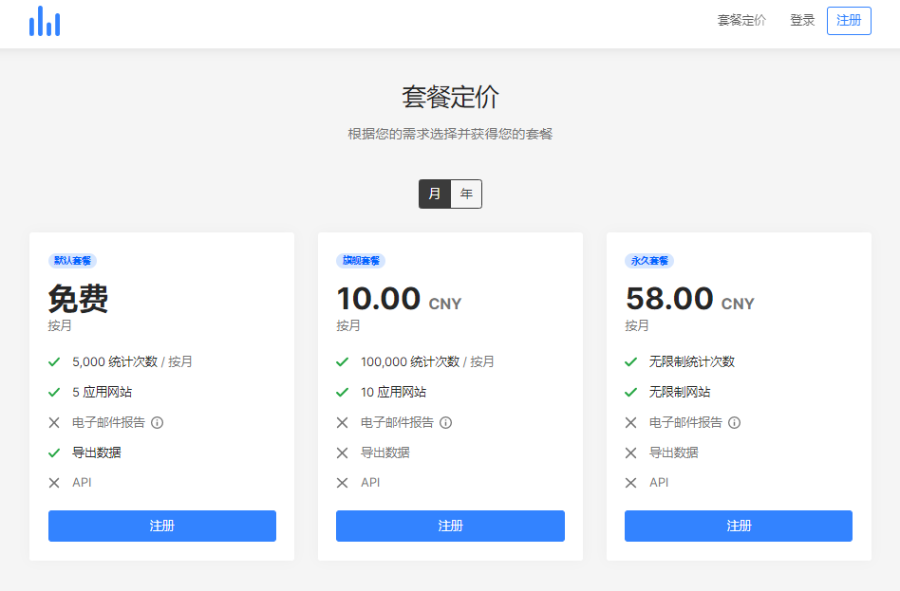Click the 根据您的需求选择并获得您的套餐 subtitle
The width and height of the screenshot is (900, 591).
(x=451, y=134)
